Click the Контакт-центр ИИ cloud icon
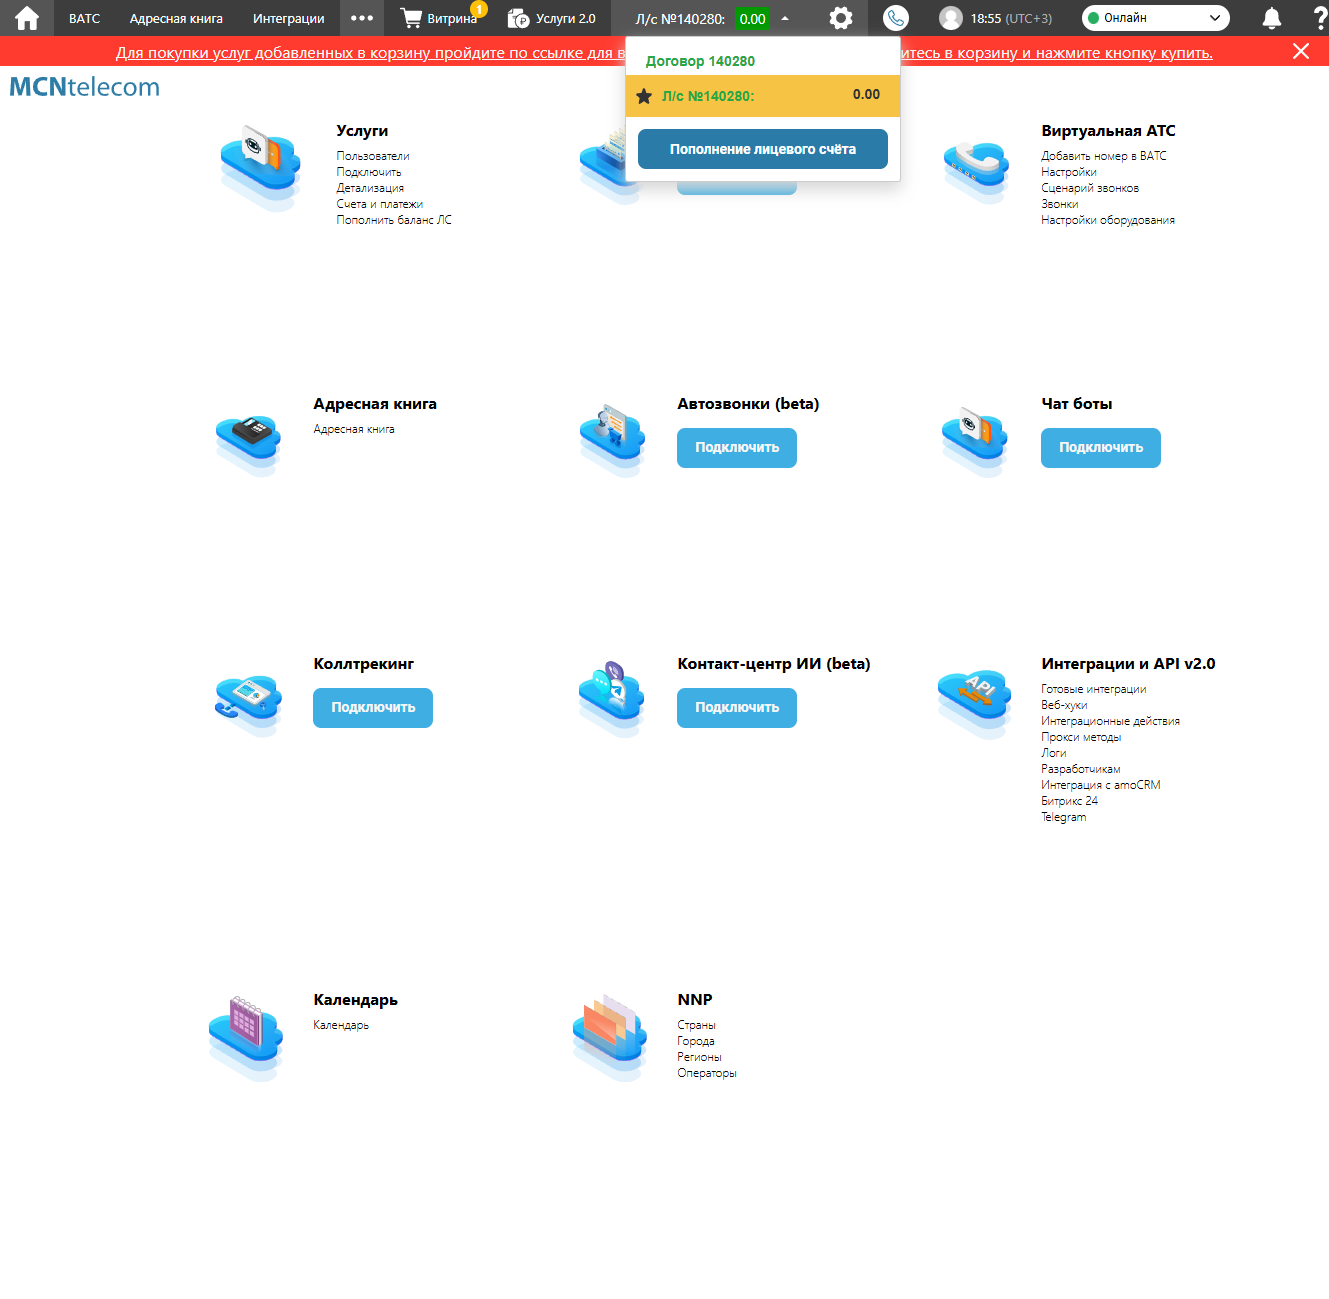The width and height of the screenshot is (1329, 1299). [612, 699]
